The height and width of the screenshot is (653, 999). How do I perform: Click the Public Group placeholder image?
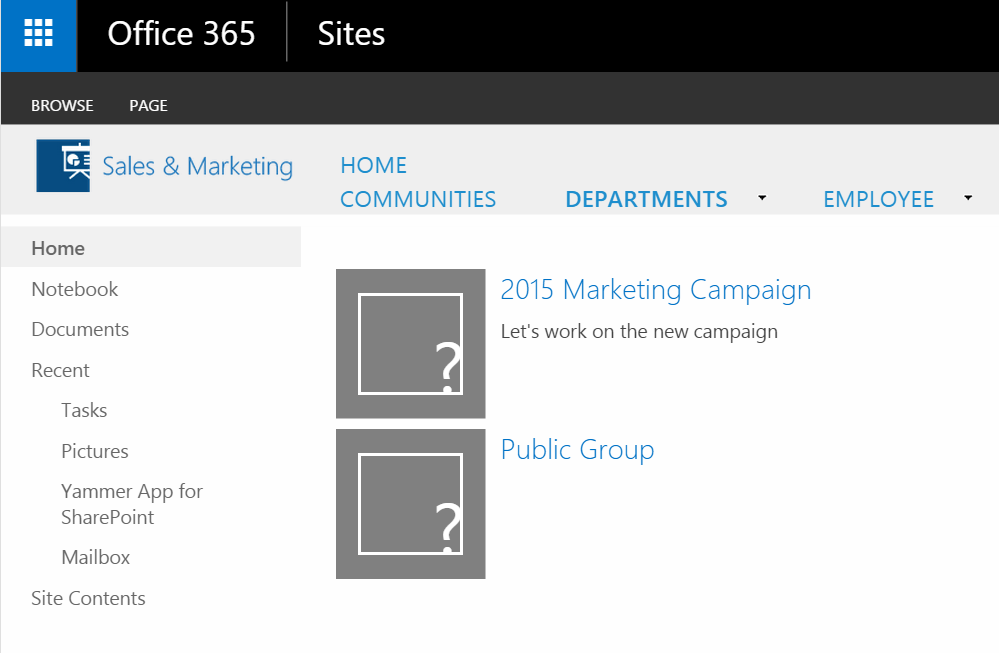(x=411, y=504)
